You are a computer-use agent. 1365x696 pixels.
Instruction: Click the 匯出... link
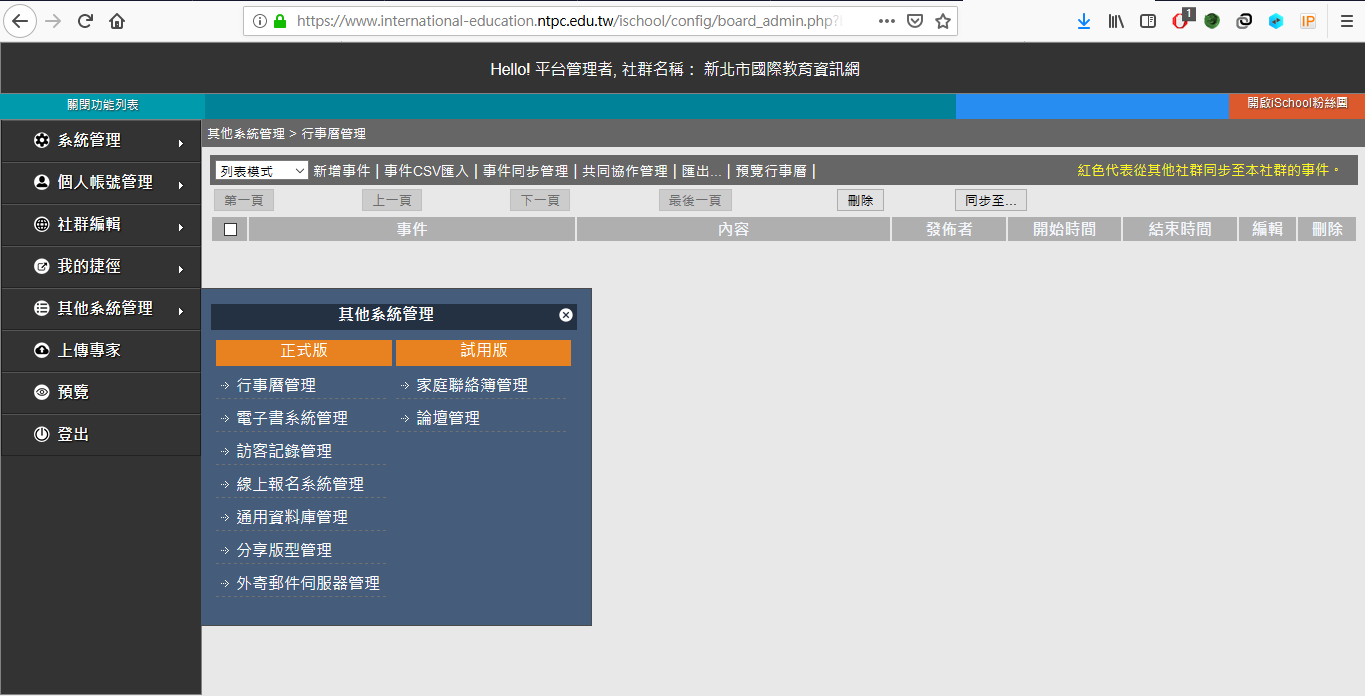click(701, 171)
